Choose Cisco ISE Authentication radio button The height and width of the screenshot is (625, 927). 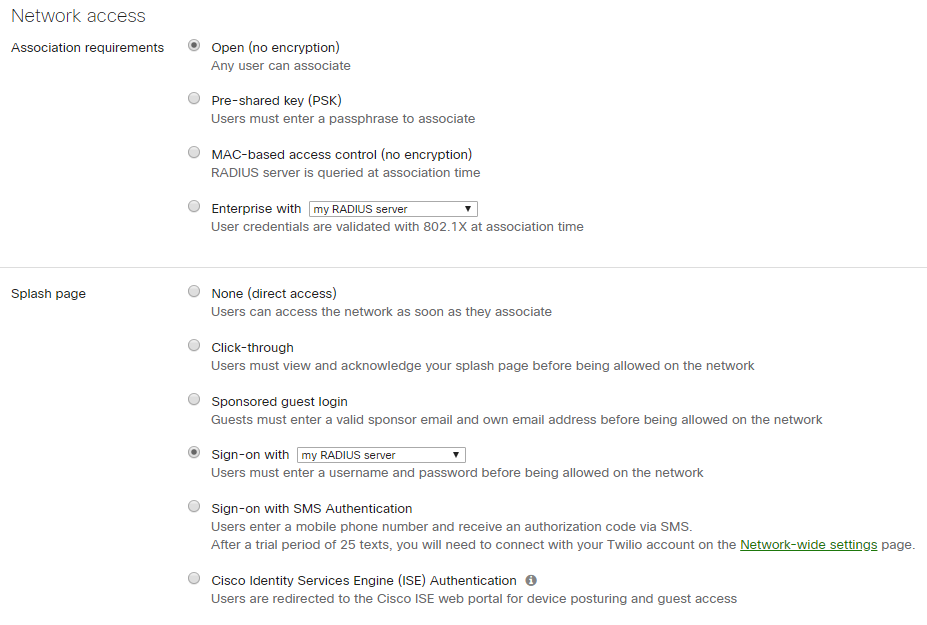coord(194,578)
